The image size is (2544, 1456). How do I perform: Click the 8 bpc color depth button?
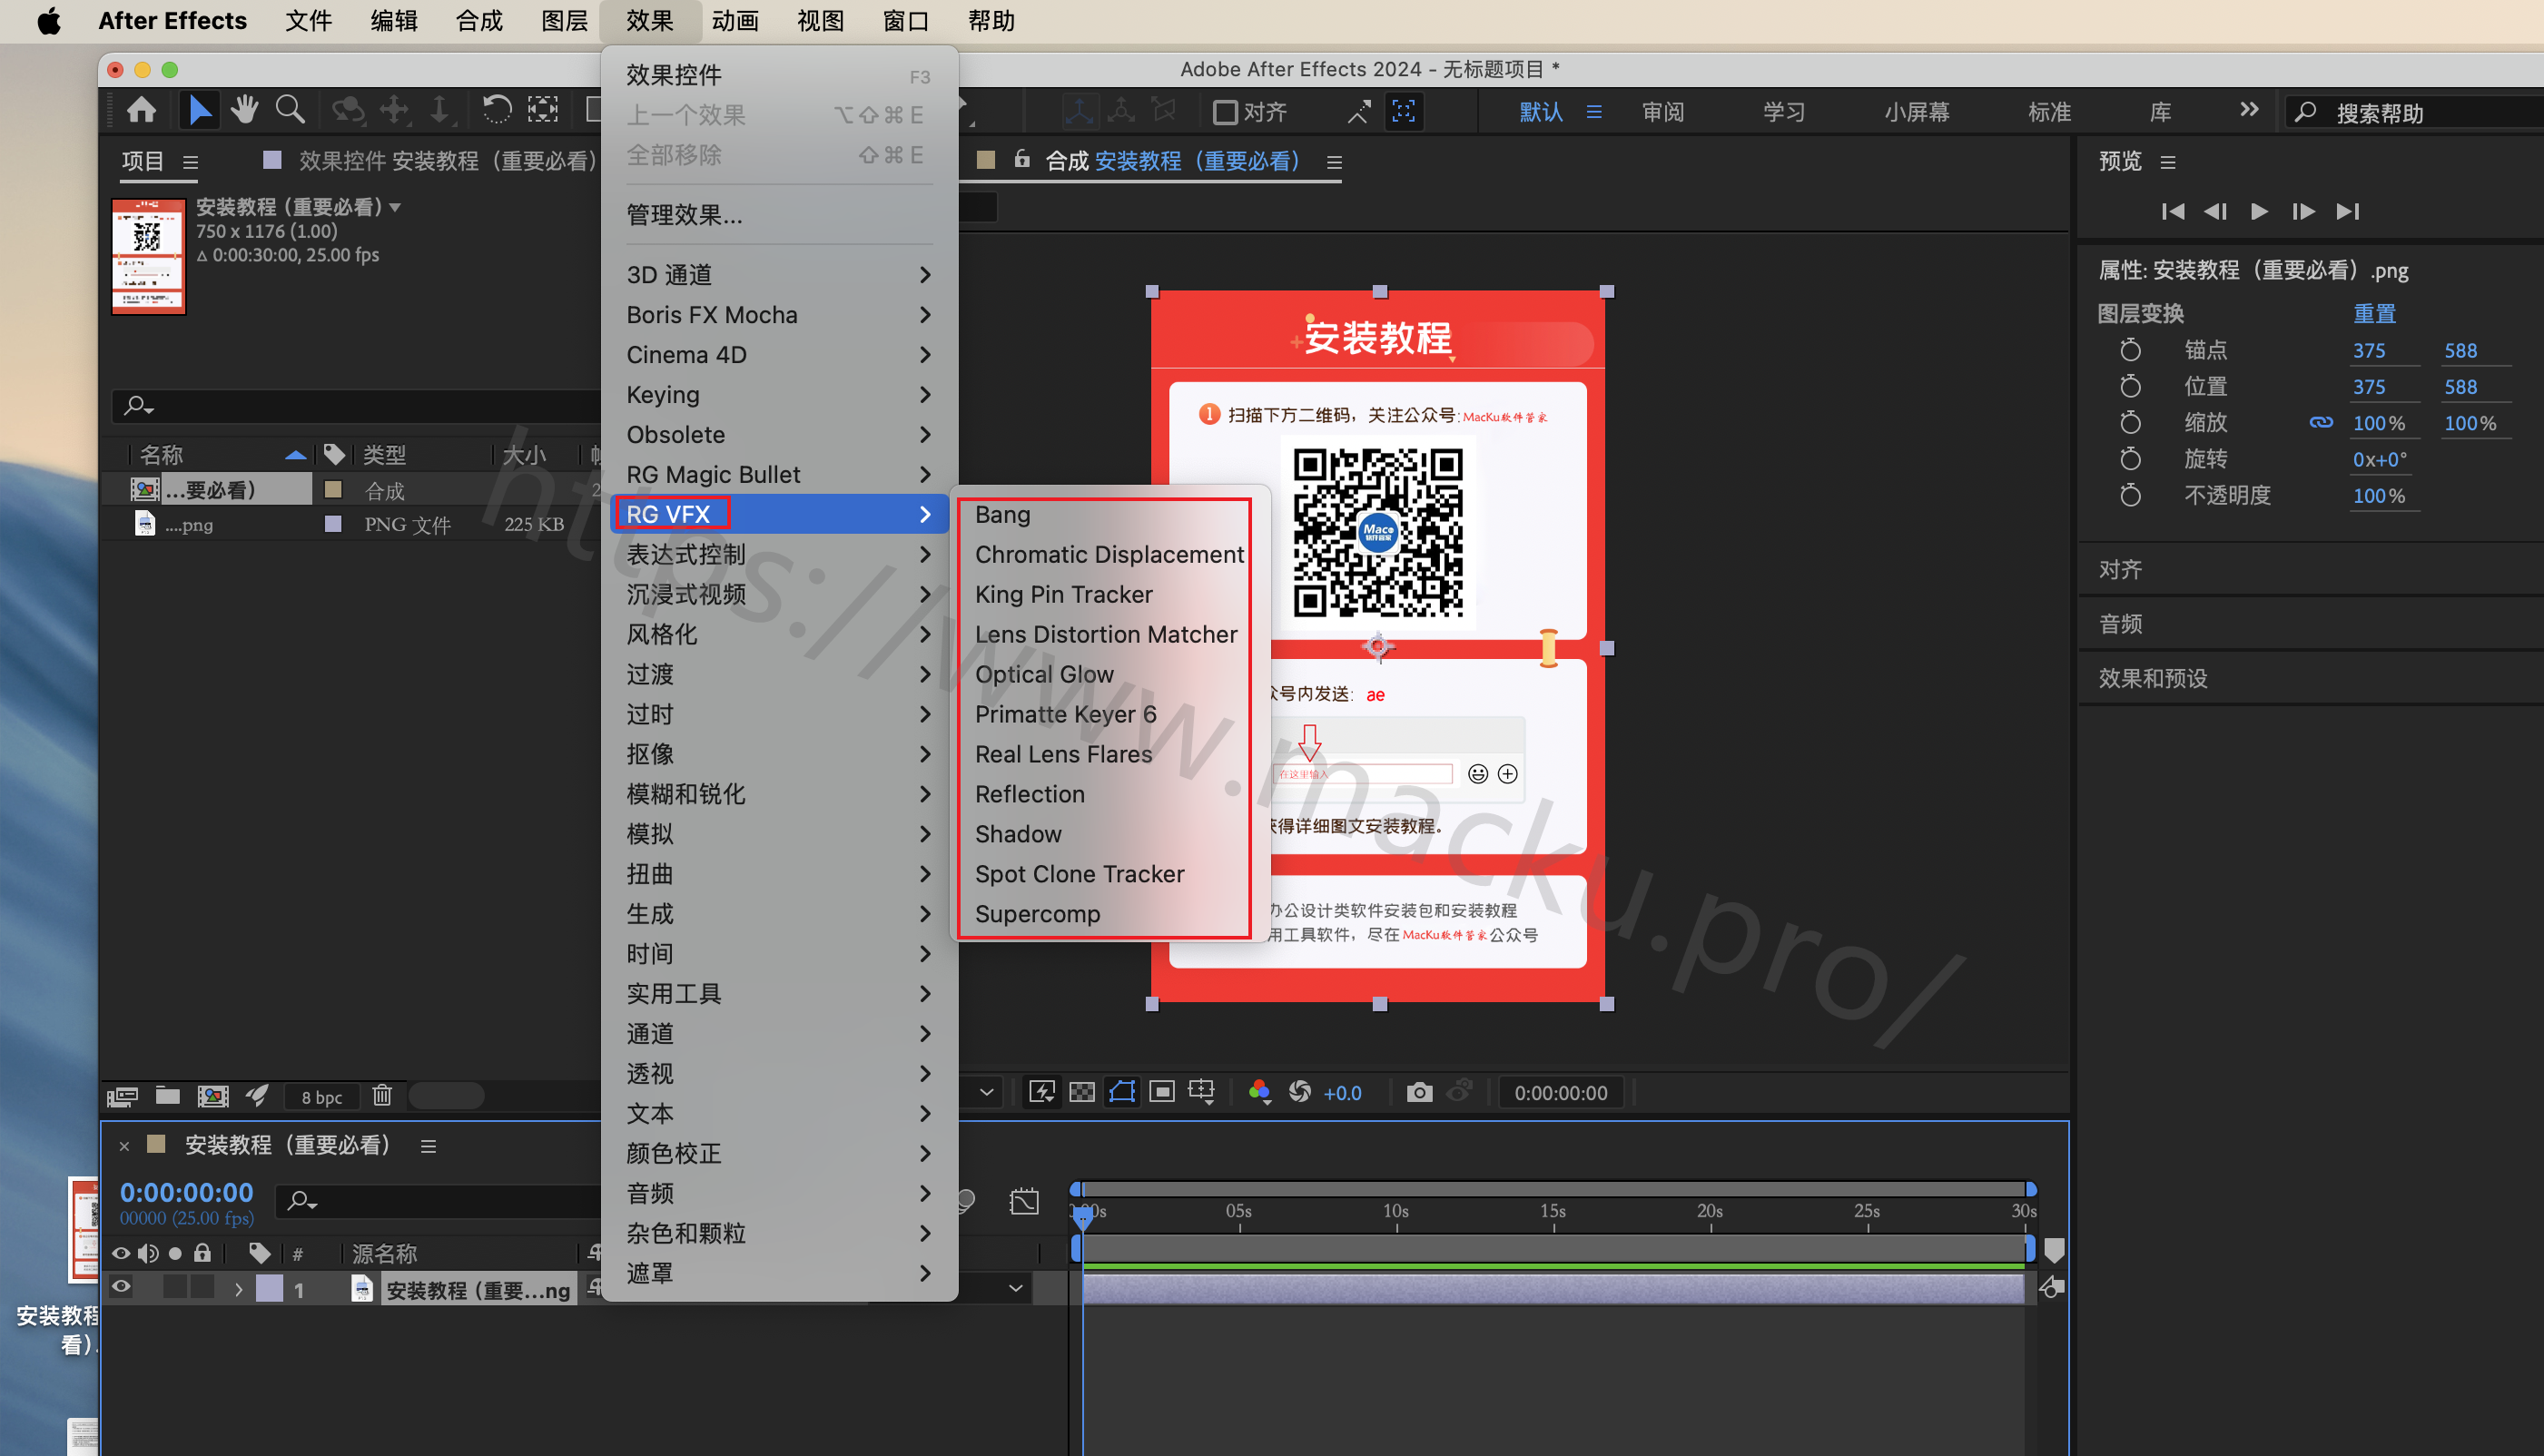tap(322, 1097)
